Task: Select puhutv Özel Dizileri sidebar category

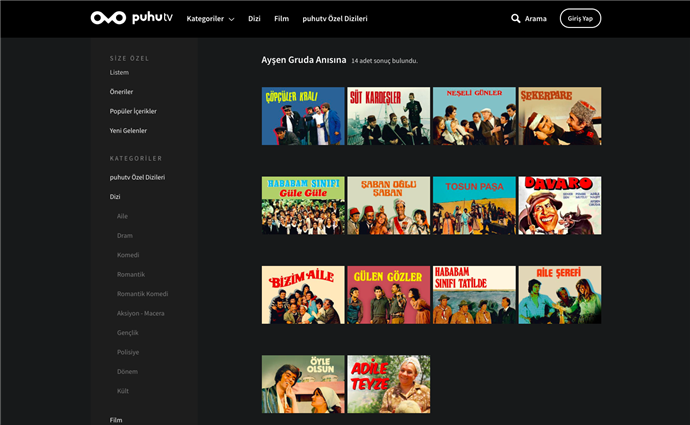Action: 137,177
